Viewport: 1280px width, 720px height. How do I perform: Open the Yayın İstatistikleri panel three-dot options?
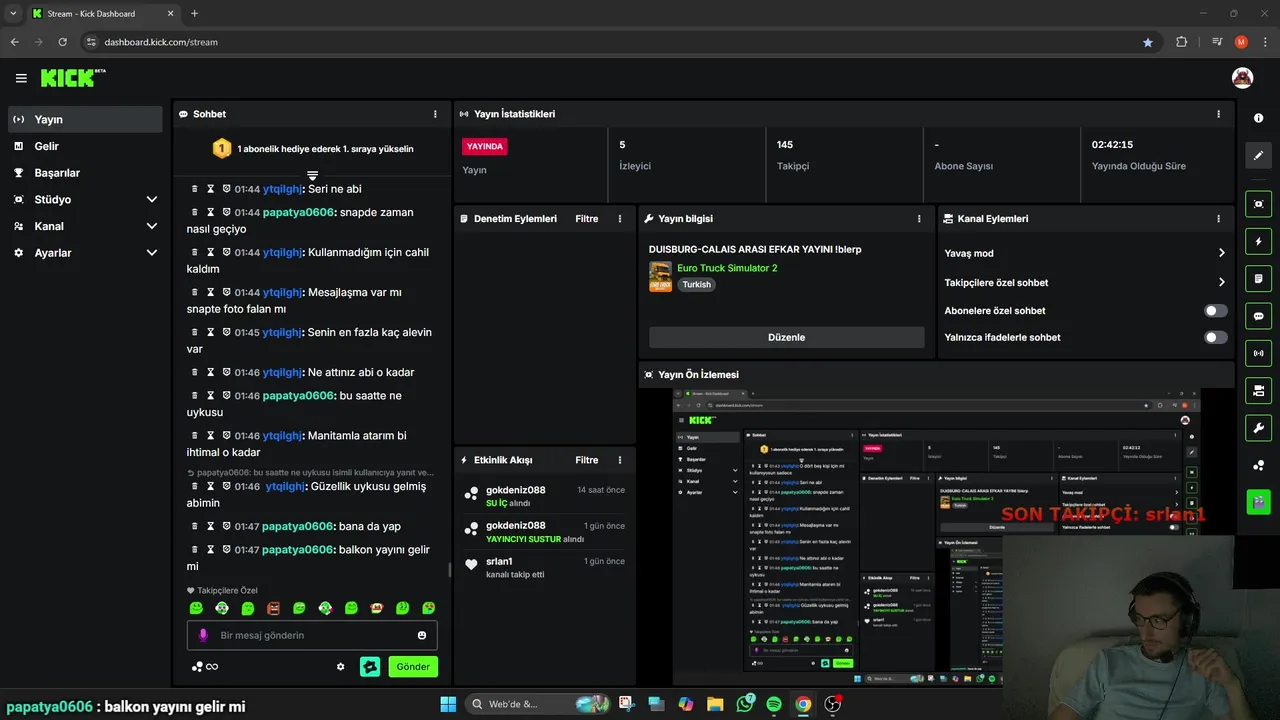click(1218, 114)
